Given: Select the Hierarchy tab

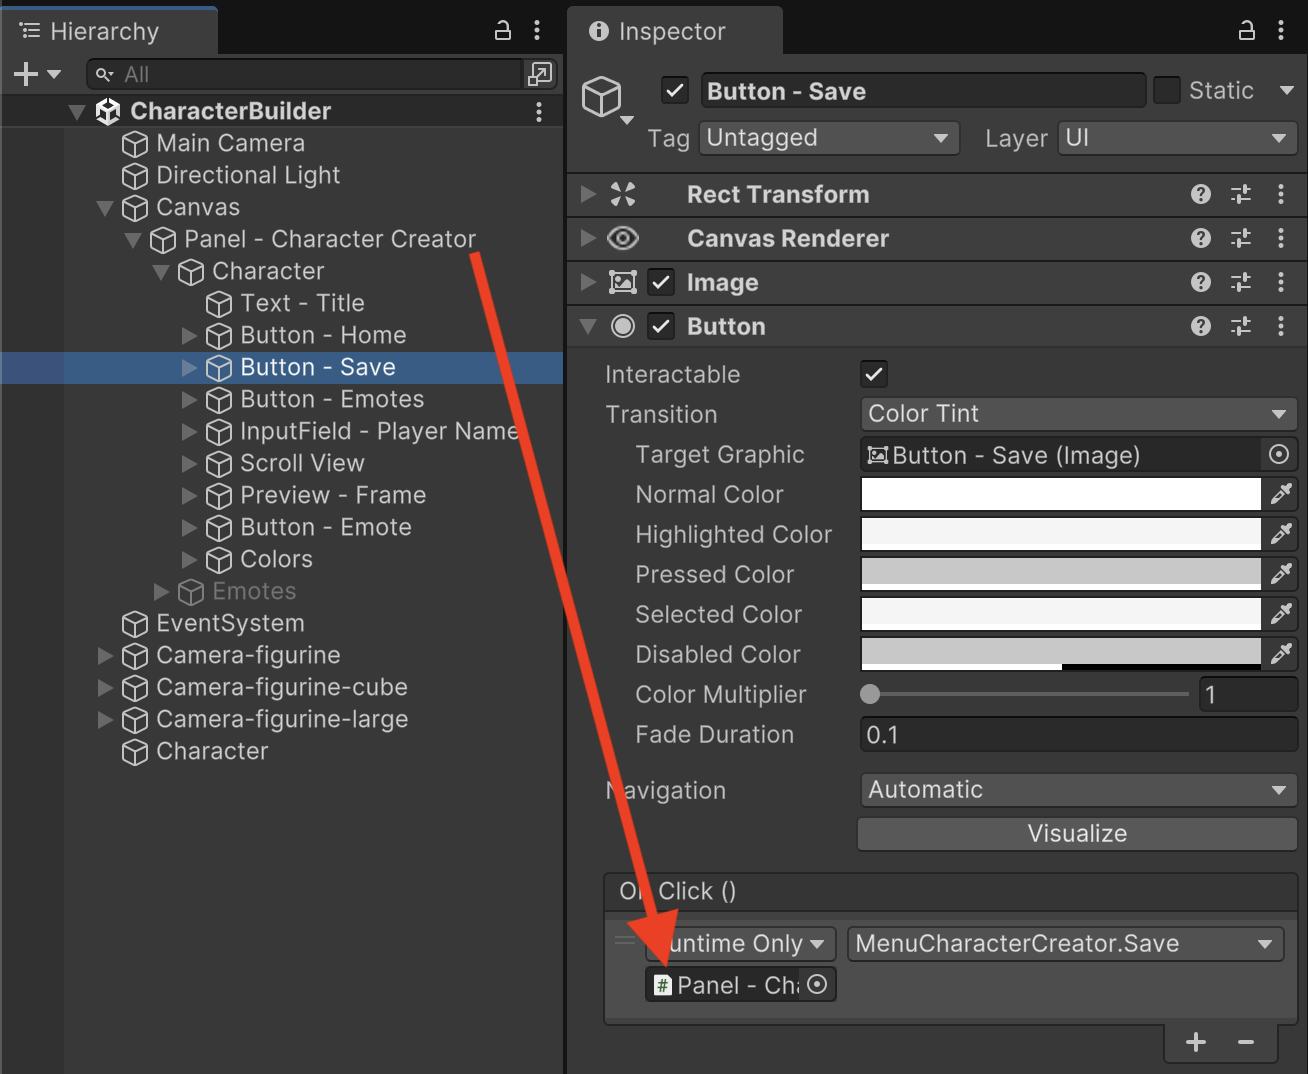Looking at the screenshot, I should click(104, 31).
